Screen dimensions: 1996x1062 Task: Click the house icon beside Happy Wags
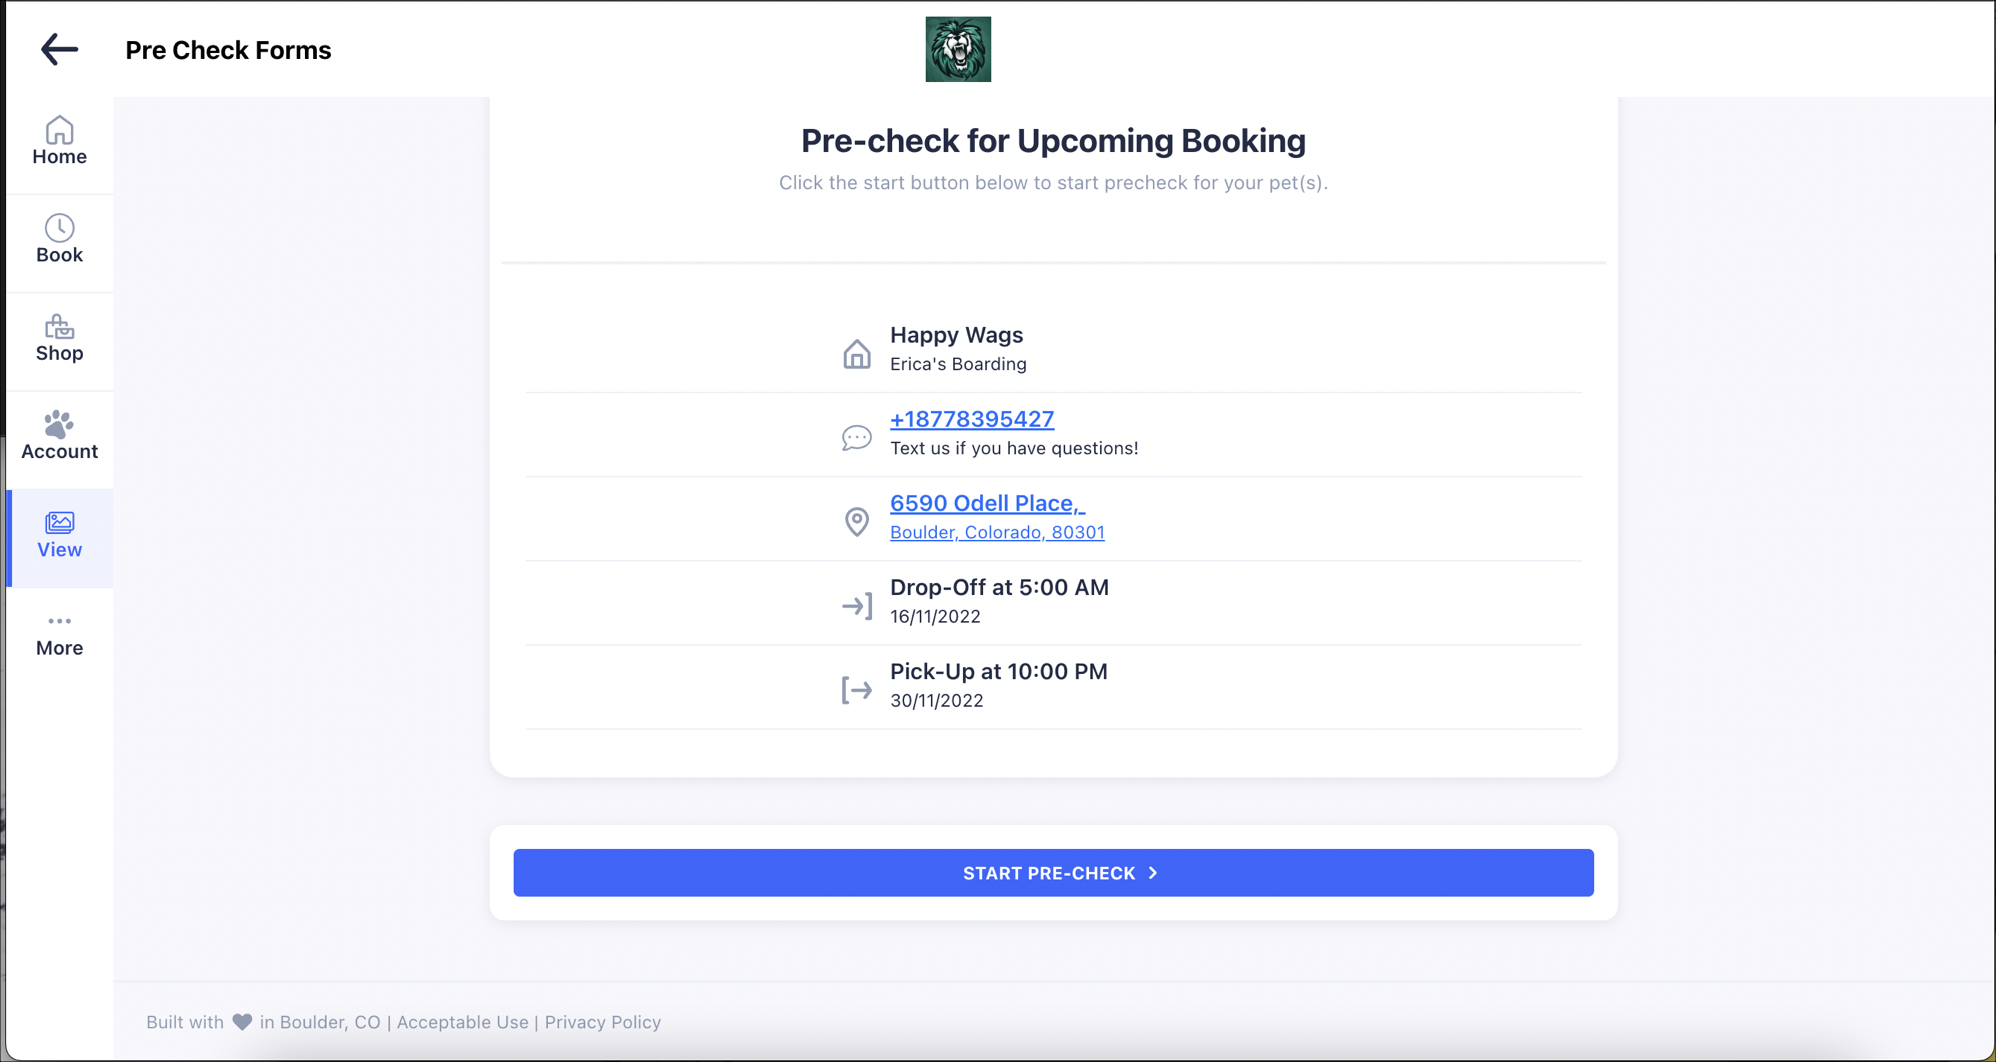coord(857,352)
